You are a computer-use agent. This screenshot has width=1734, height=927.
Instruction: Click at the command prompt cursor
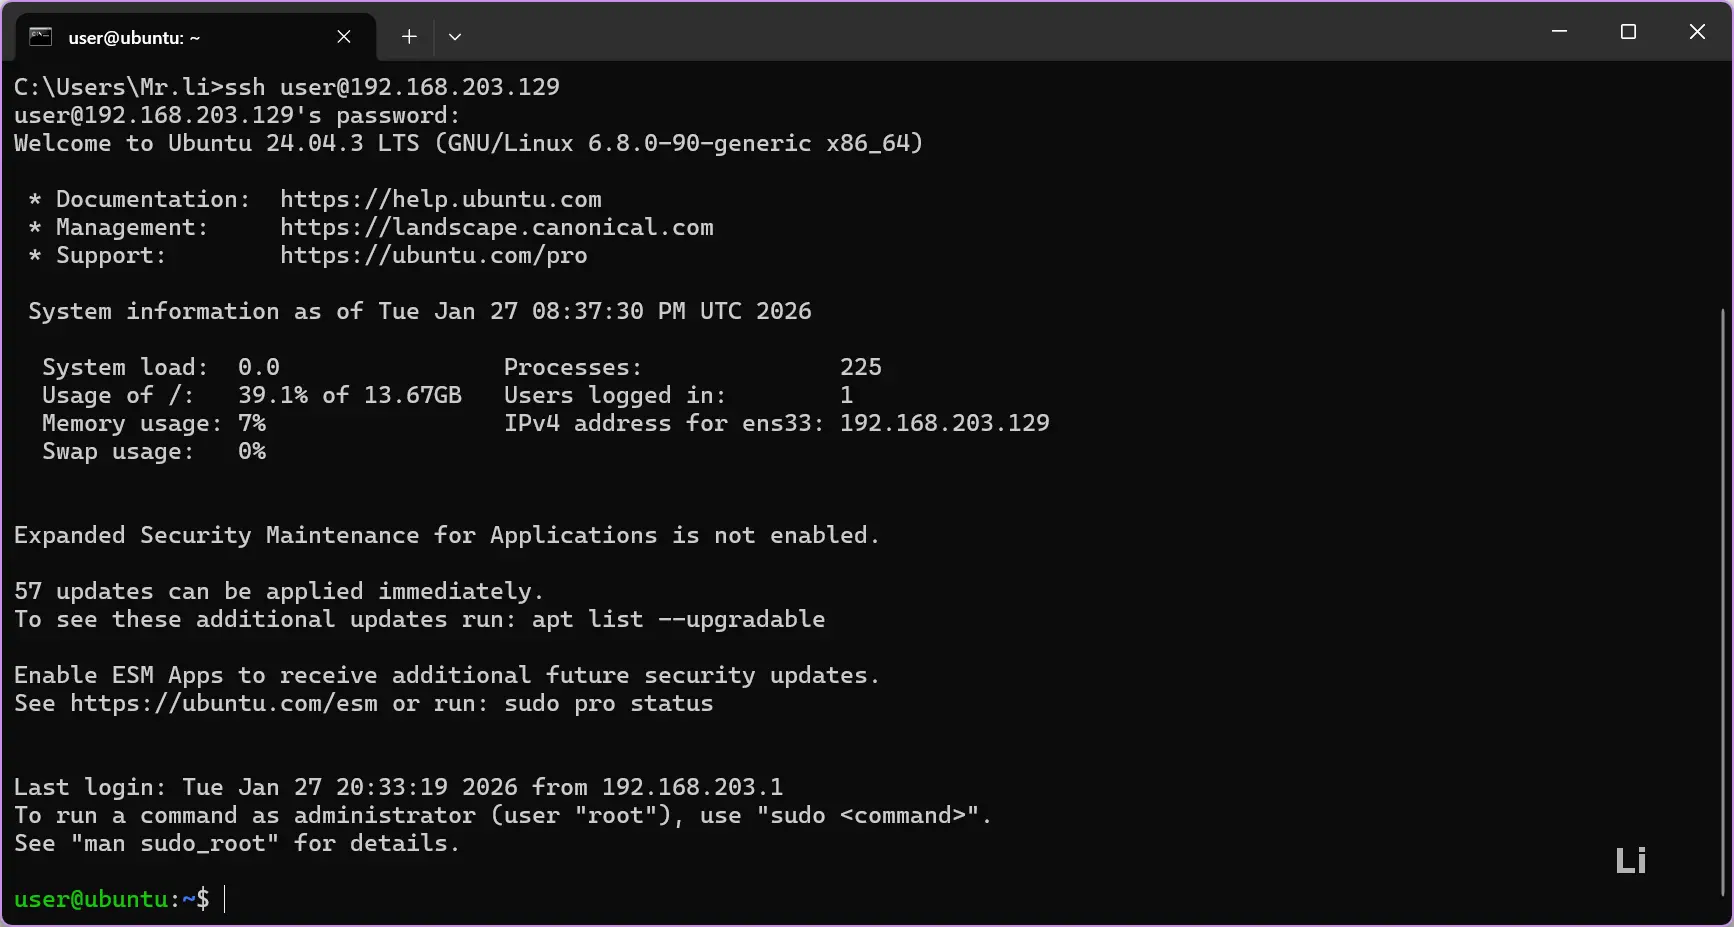[x=225, y=899]
